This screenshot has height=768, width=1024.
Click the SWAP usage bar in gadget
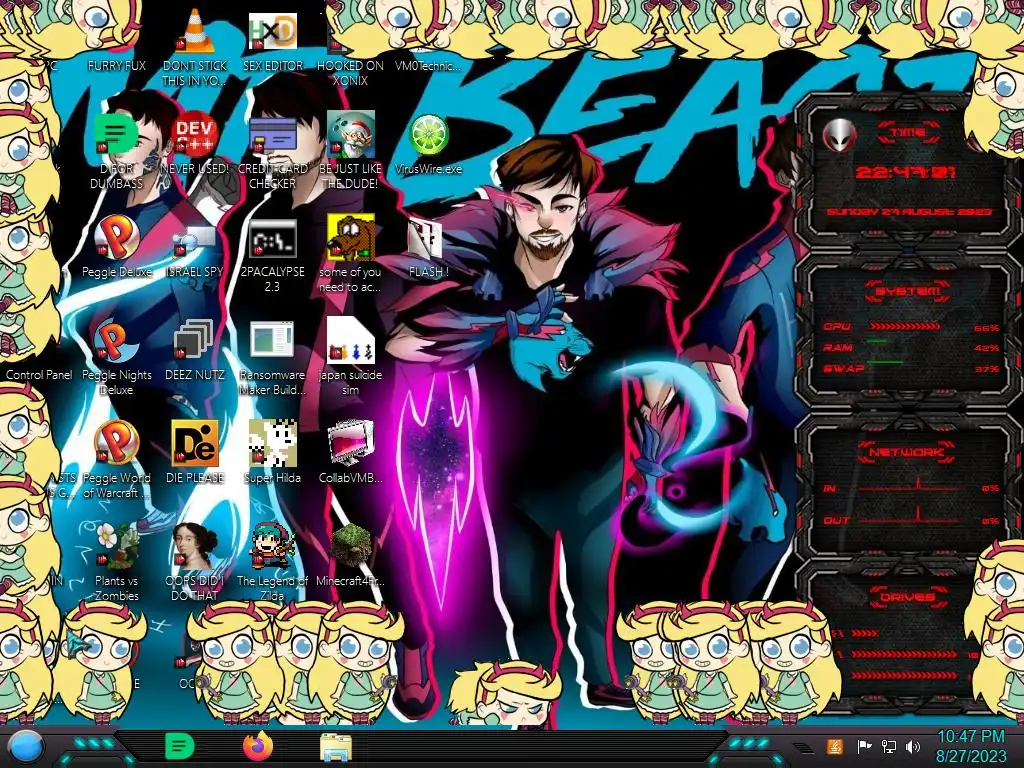click(885, 362)
